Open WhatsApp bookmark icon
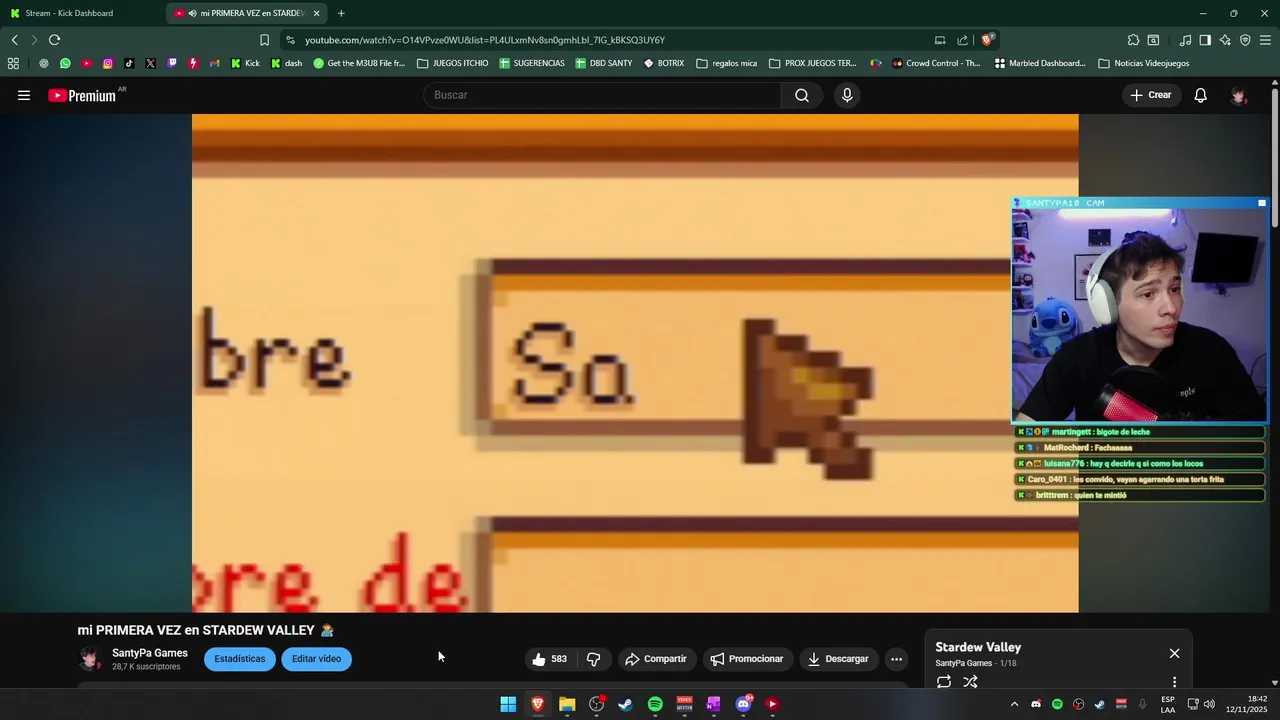 65,63
